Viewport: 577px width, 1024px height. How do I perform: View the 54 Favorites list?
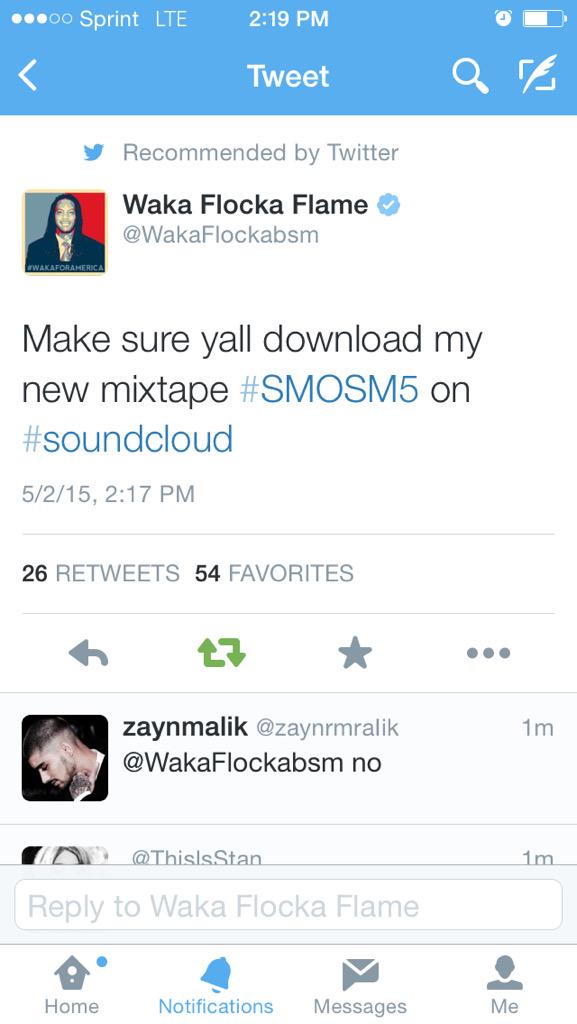tap(274, 573)
